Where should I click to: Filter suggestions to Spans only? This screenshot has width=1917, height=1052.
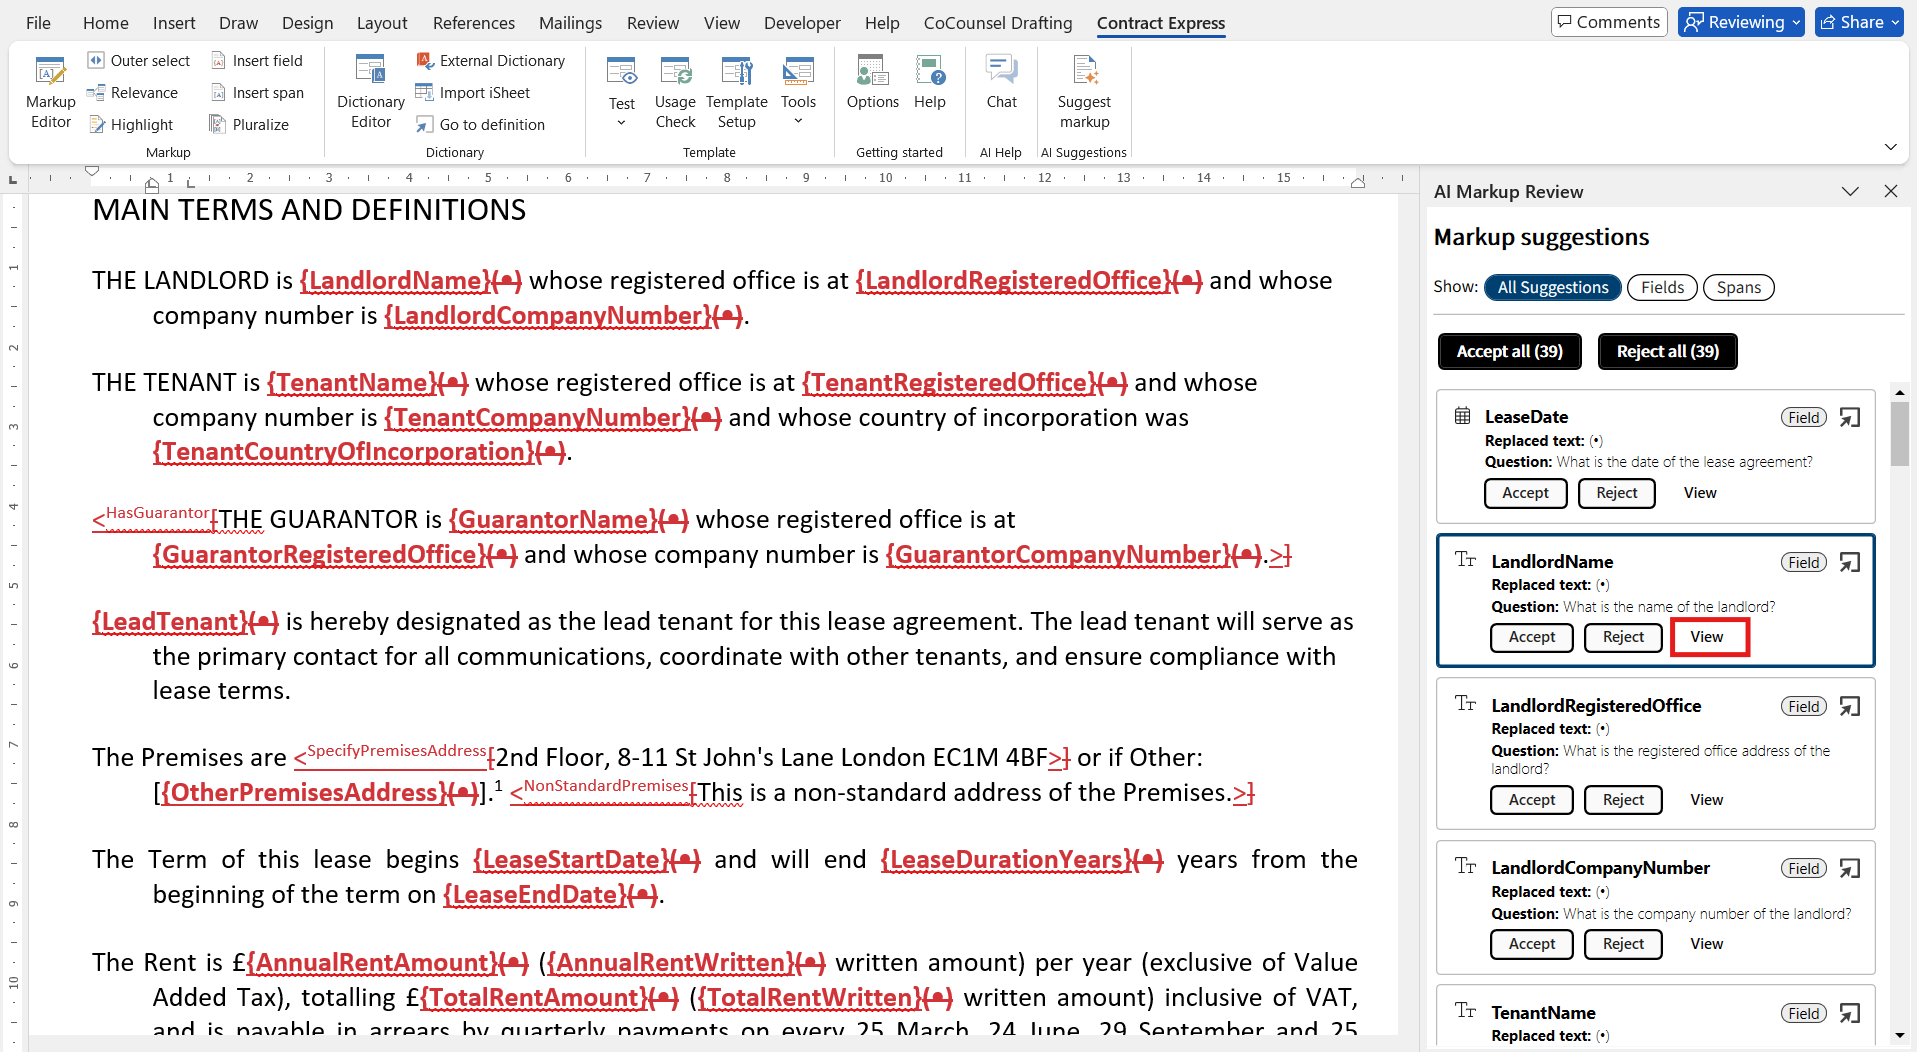coord(1738,288)
